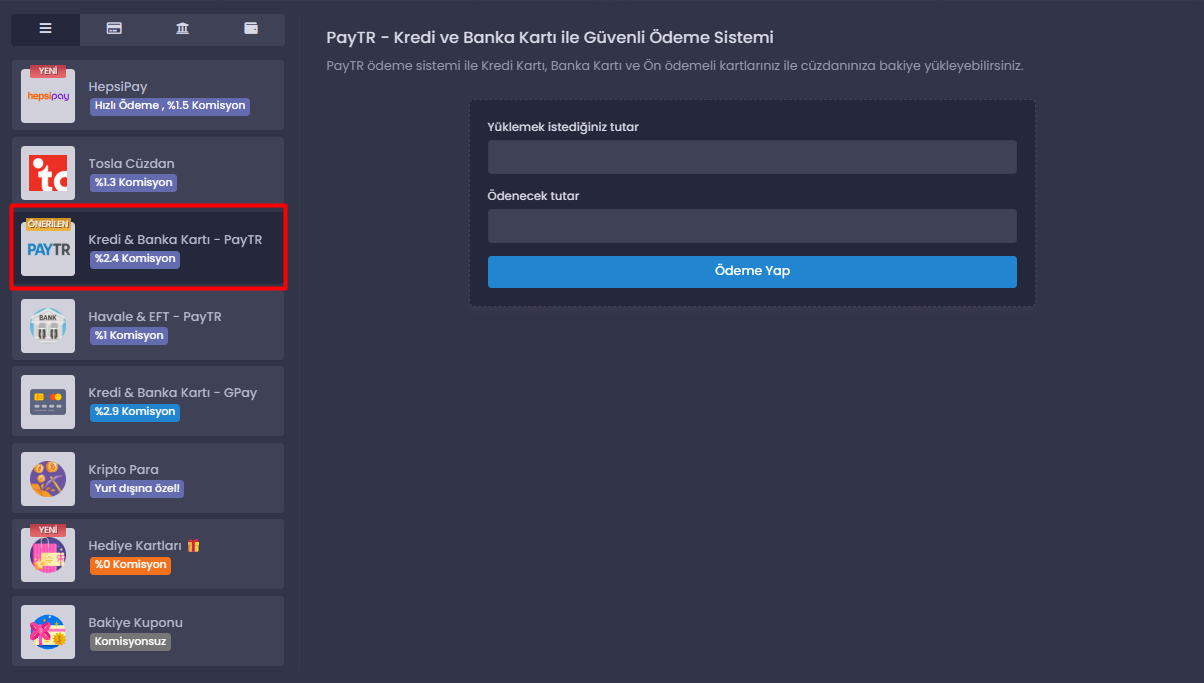Click the PayTR page heading text
The height and width of the screenshot is (683, 1204).
tap(550, 38)
